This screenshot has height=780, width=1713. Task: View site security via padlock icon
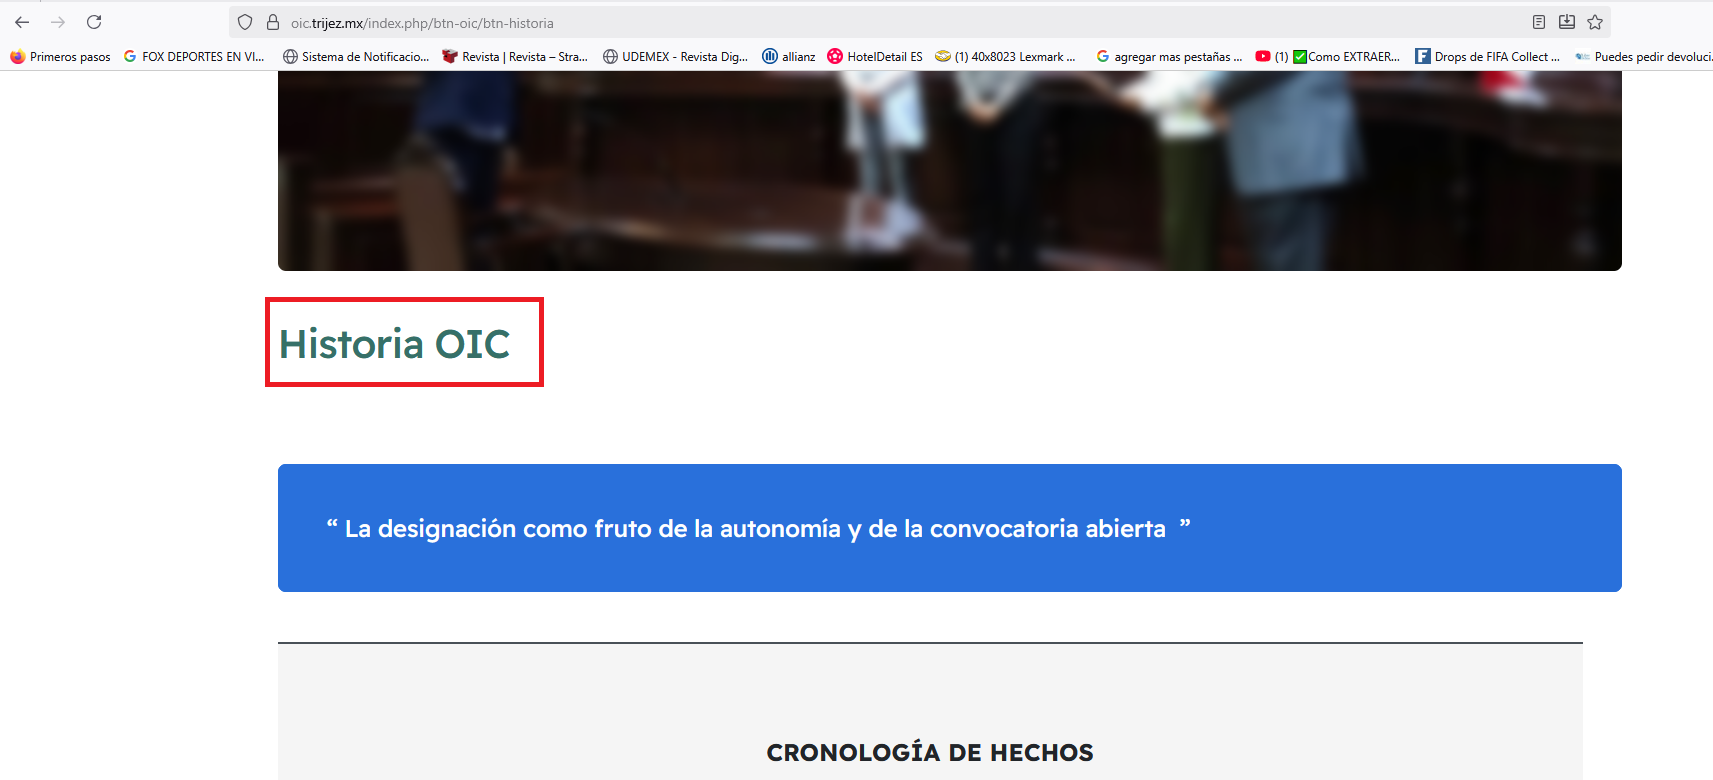click(x=272, y=22)
